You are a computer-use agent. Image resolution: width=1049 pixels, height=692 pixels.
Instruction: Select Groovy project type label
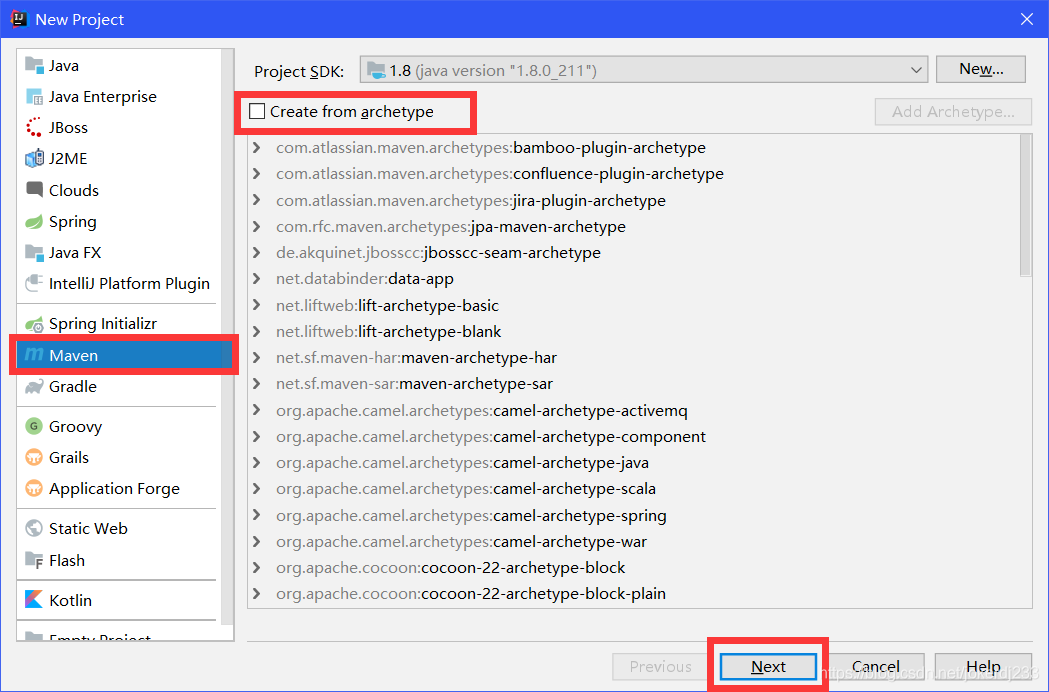[x=75, y=426]
